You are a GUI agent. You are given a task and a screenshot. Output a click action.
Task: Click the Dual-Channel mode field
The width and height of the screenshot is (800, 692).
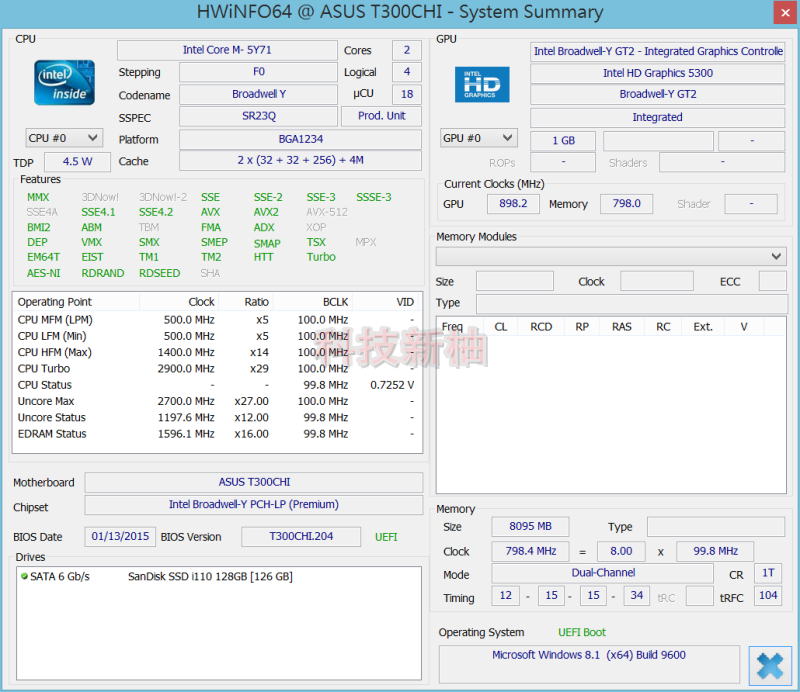[x=603, y=573]
